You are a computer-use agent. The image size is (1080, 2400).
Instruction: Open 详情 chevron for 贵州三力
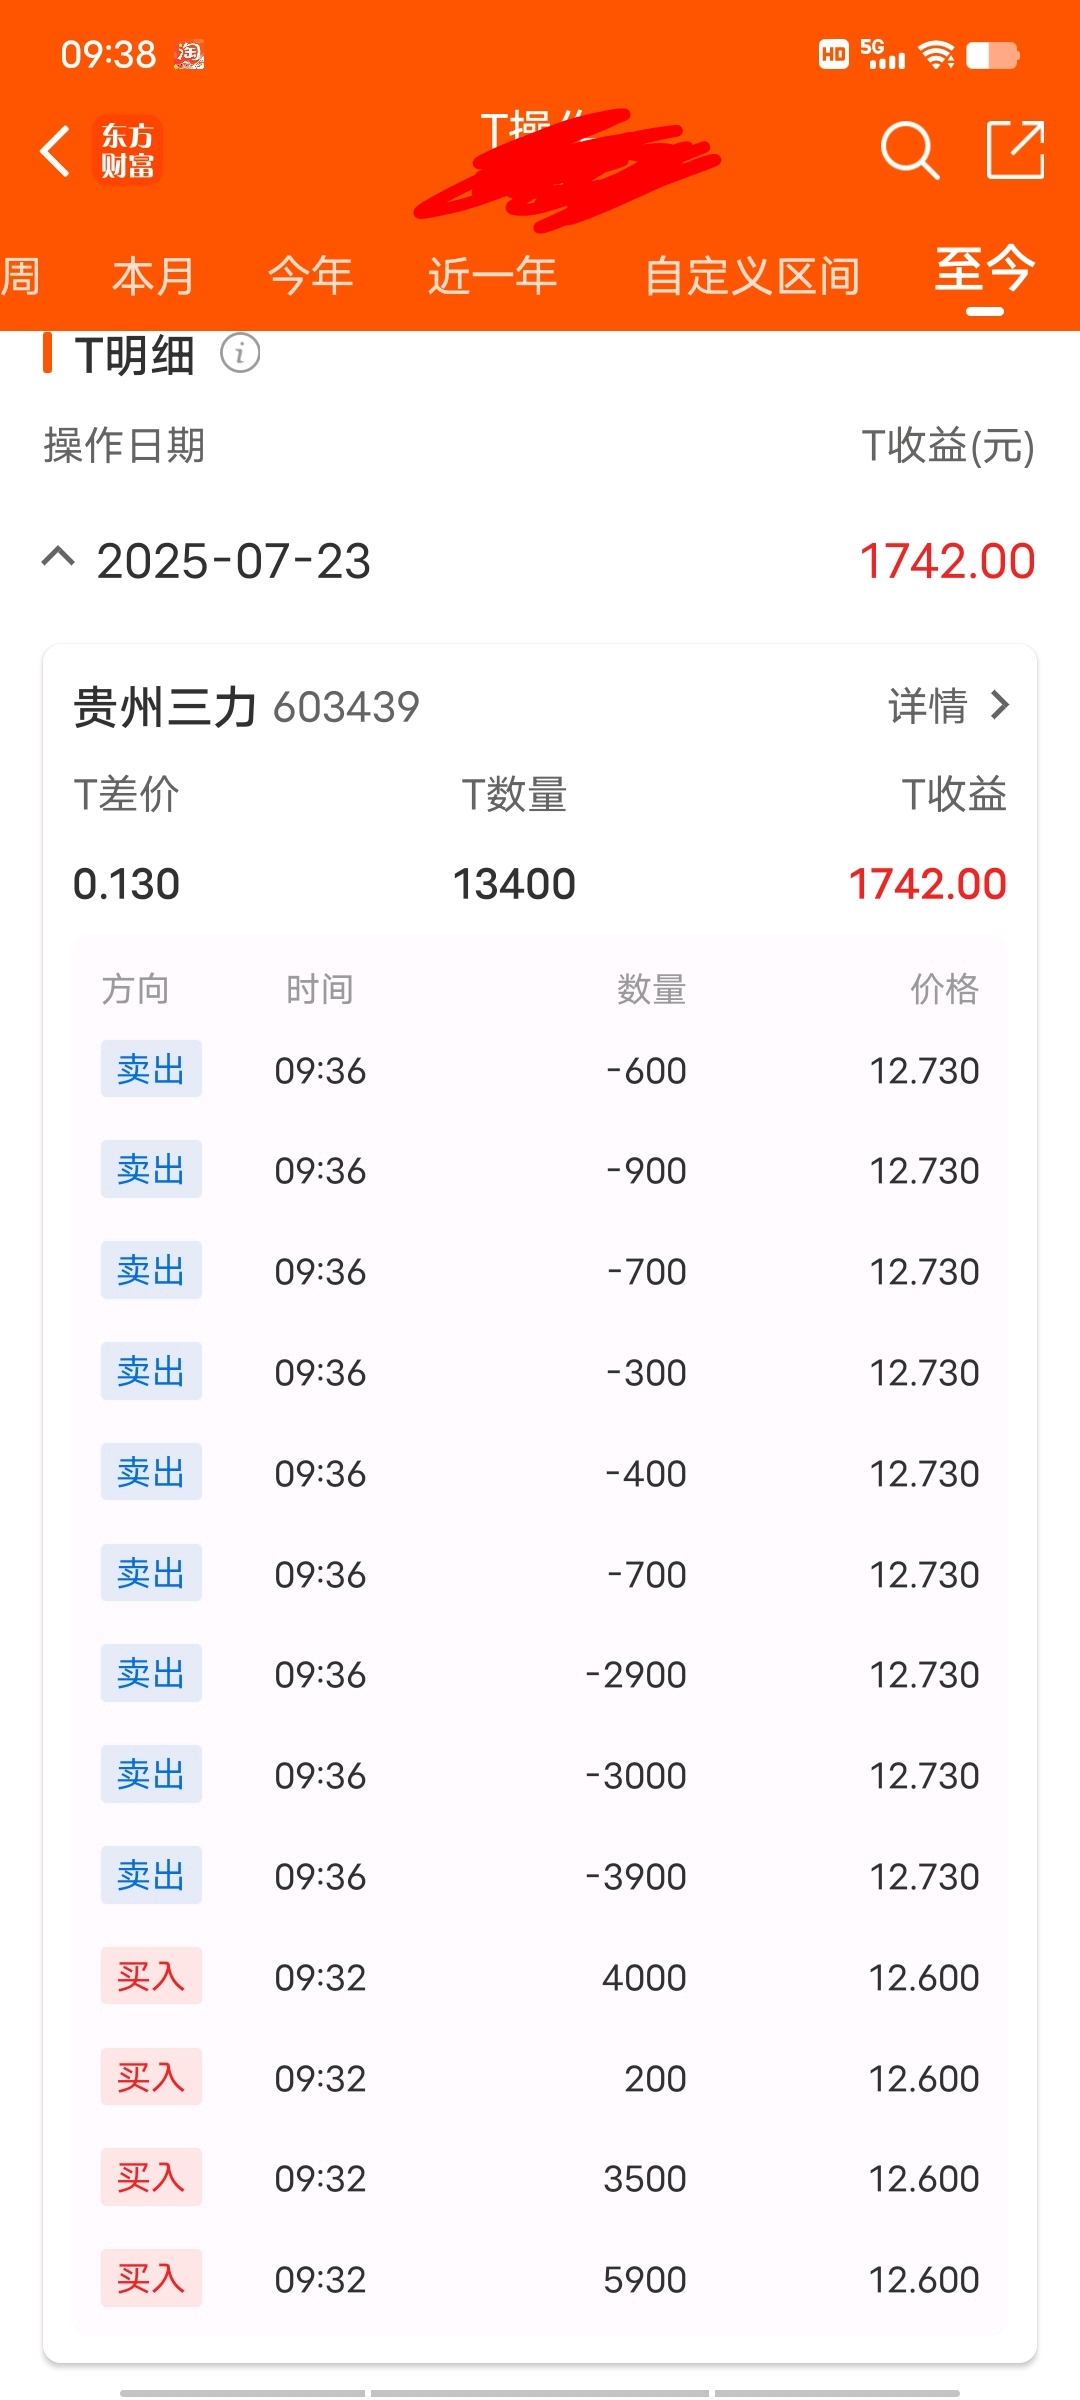(999, 705)
